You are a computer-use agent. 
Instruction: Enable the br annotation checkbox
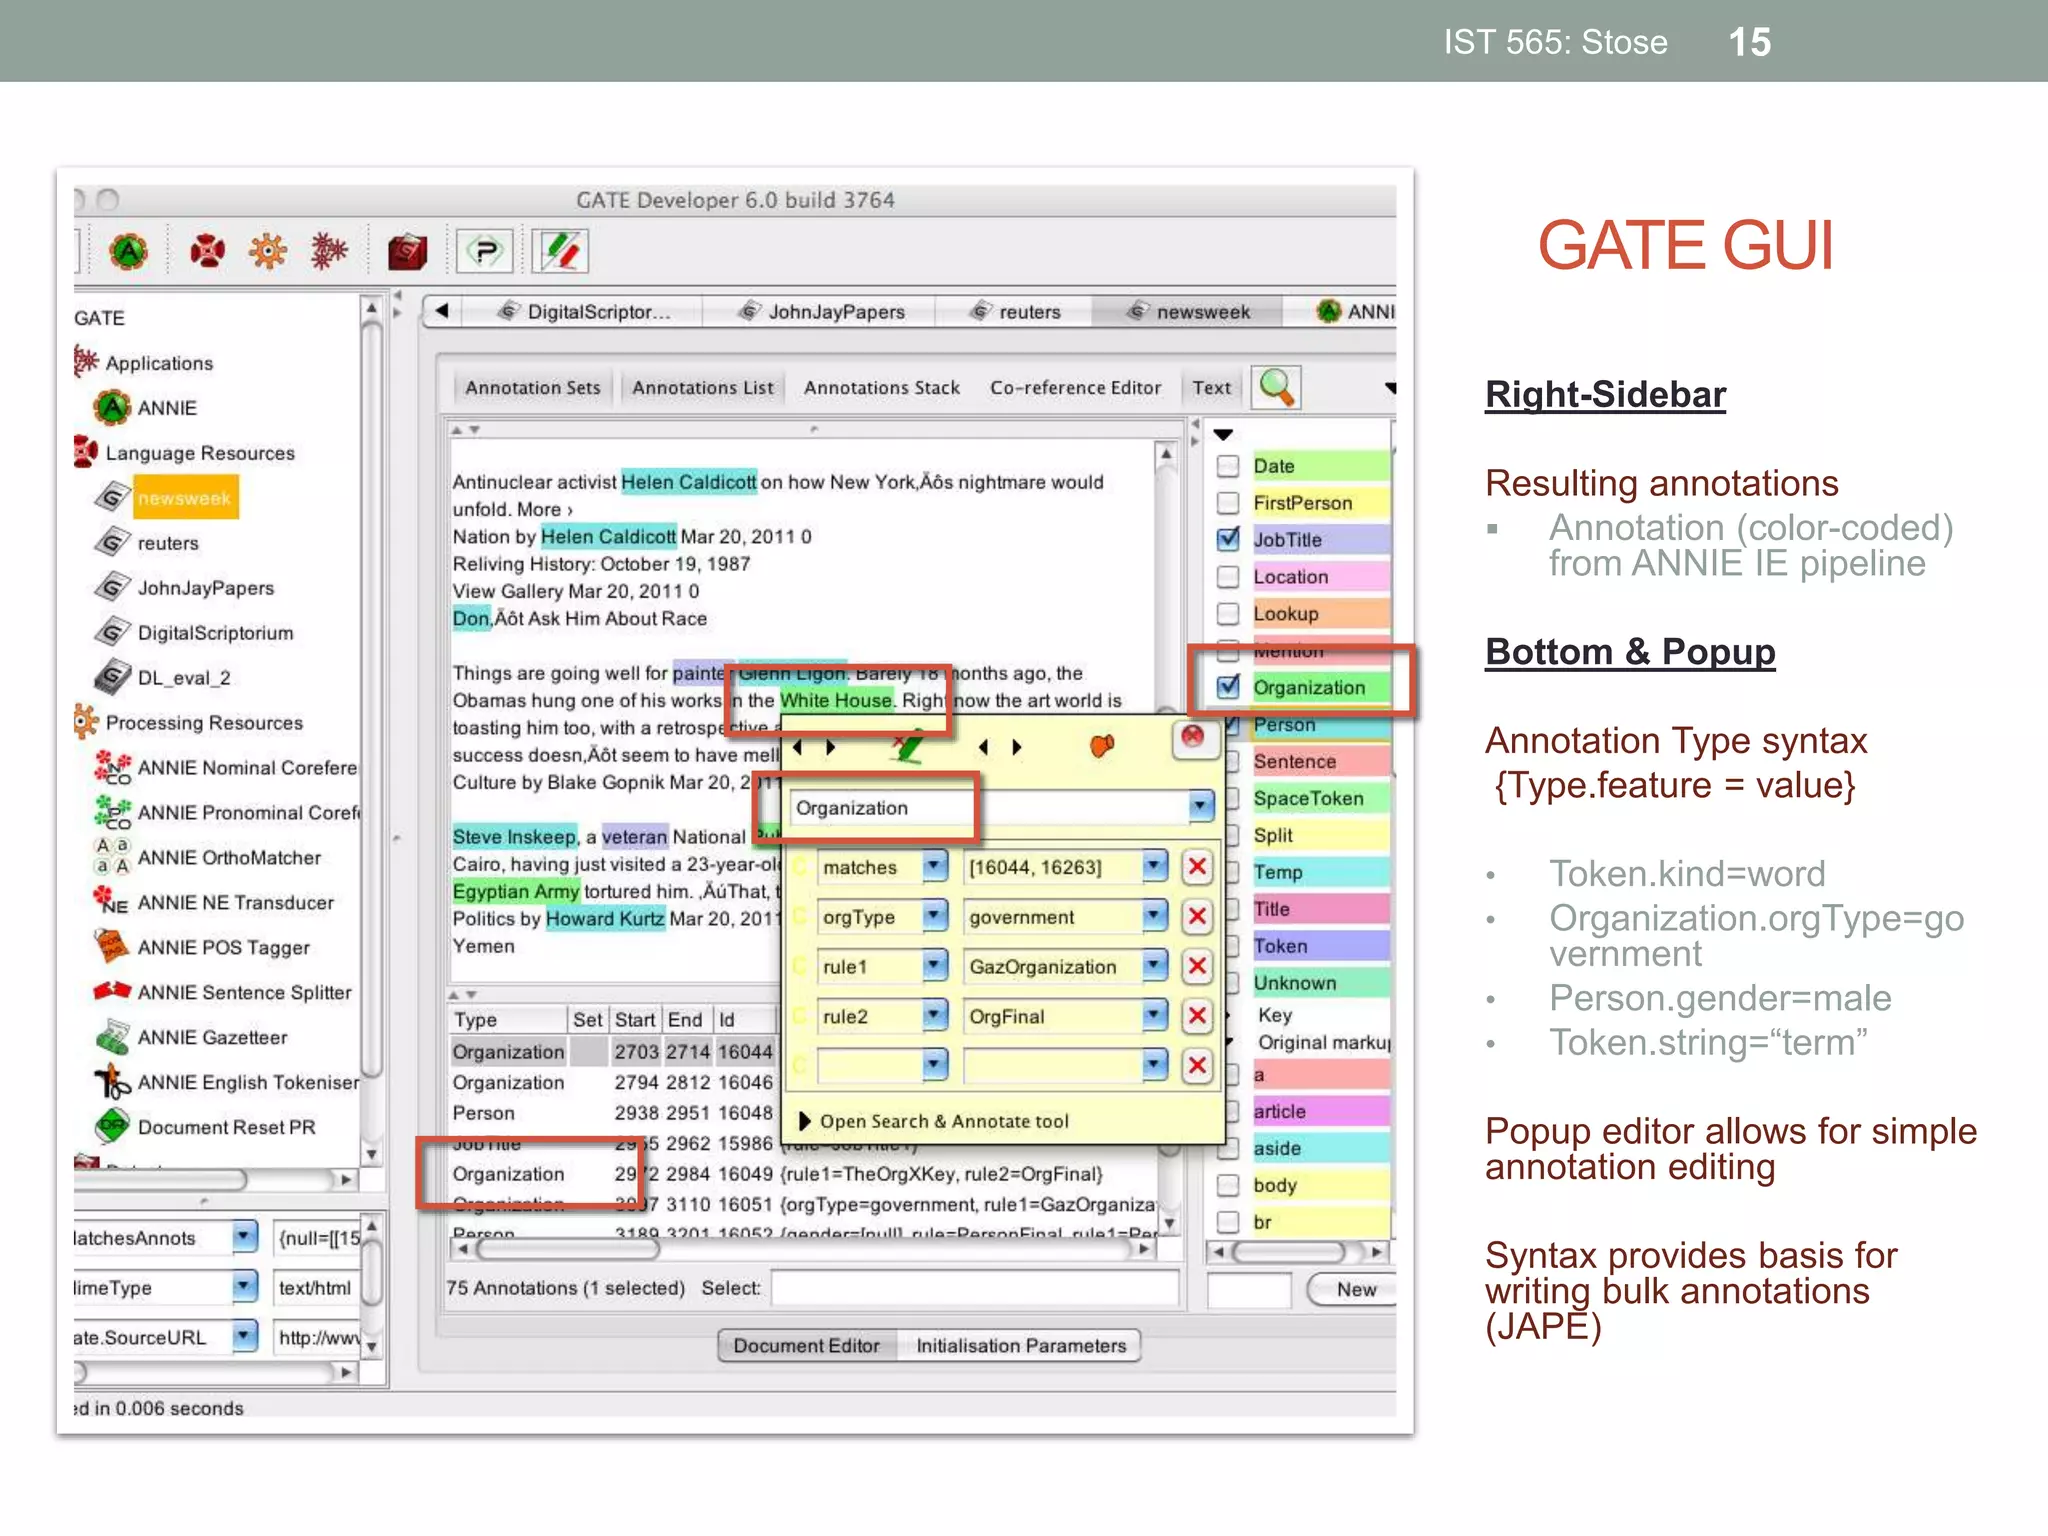1228,1222
